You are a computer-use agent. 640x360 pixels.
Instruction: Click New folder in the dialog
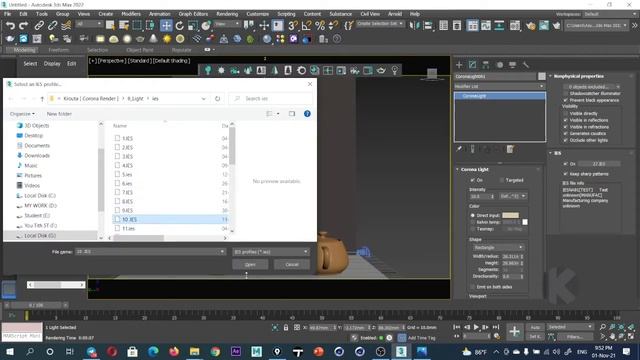tap(59, 114)
